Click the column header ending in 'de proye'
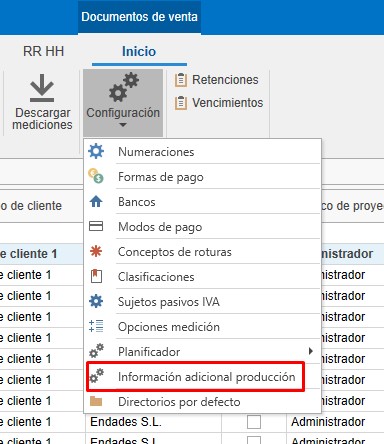Viewport: 384px width, 444px height. click(353, 206)
